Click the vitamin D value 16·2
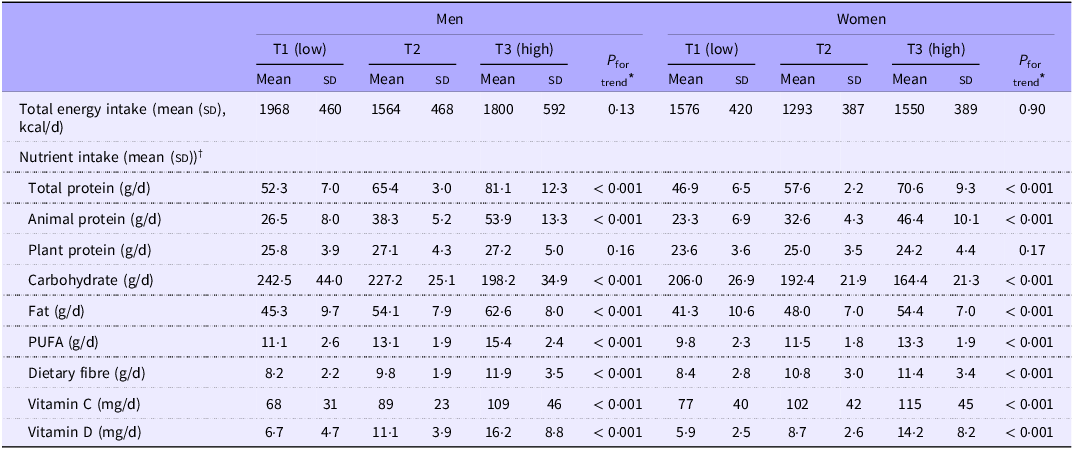Viewport: 1073px width, 449px height. point(497,433)
